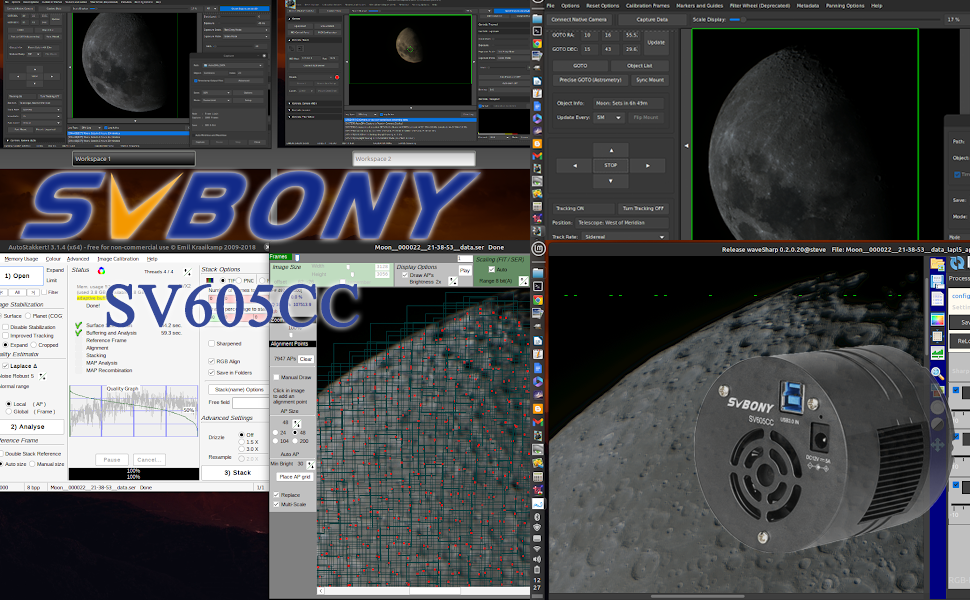Viewport: 970px width, 600px height.
Task: Open the Calibration Frames menu
Action: coord(648,6)
